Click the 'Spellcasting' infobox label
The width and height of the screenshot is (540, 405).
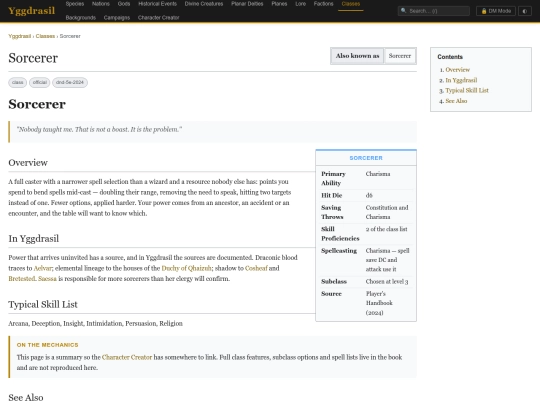[x=339, y=251]
